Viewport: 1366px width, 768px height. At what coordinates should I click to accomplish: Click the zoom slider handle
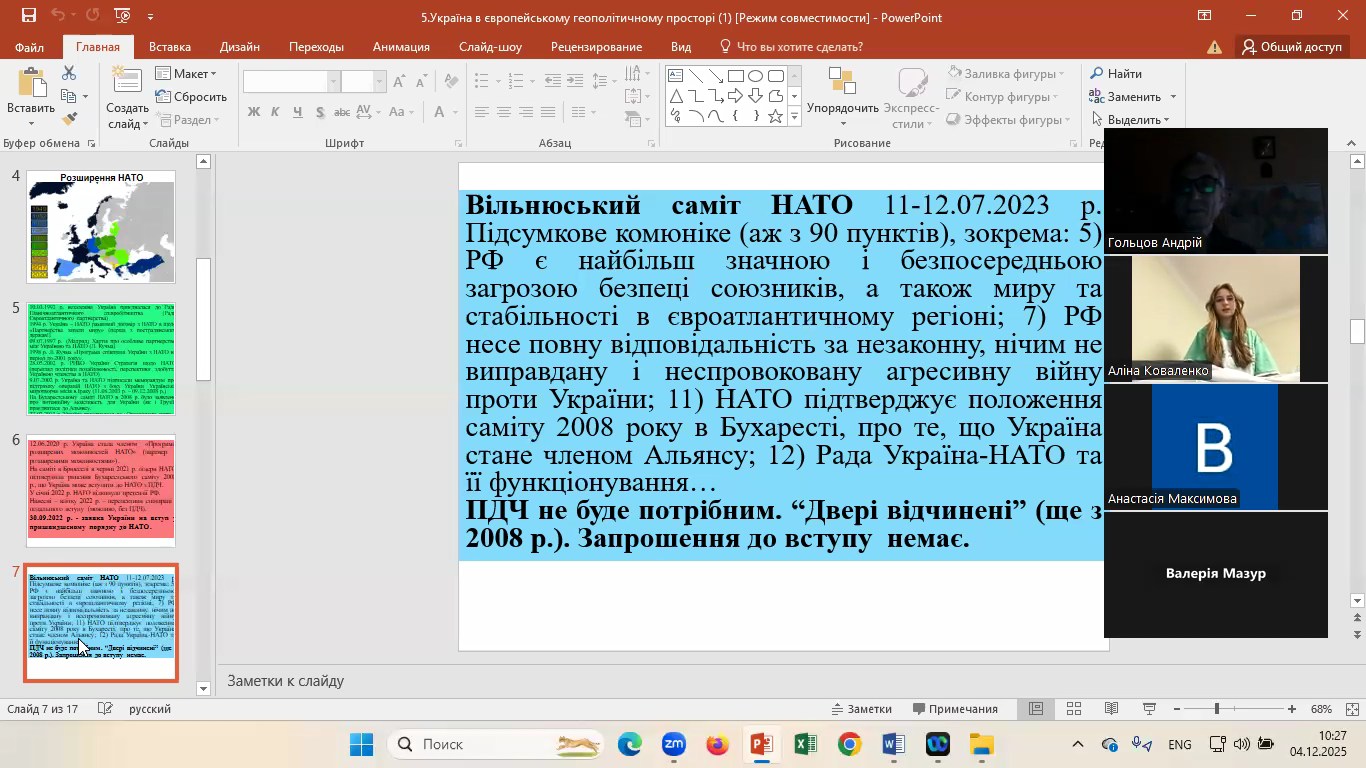(x=1217, y=709)
